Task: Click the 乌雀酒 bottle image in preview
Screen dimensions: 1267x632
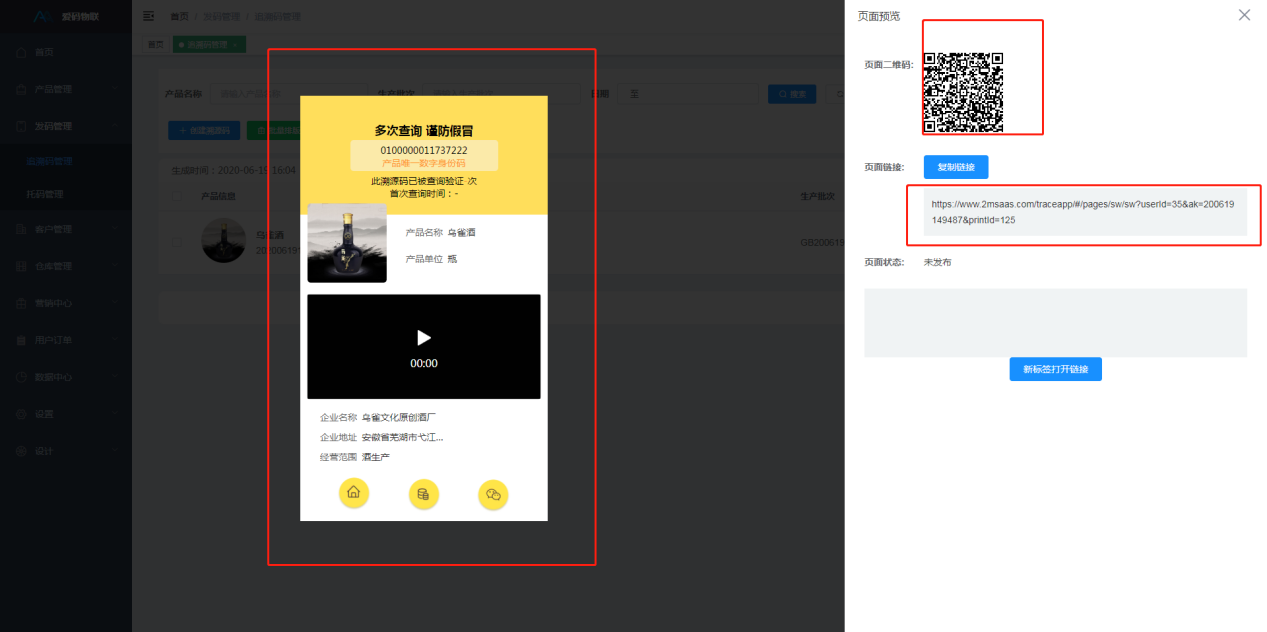Action: pyautogui.click(x=347, y=243)
